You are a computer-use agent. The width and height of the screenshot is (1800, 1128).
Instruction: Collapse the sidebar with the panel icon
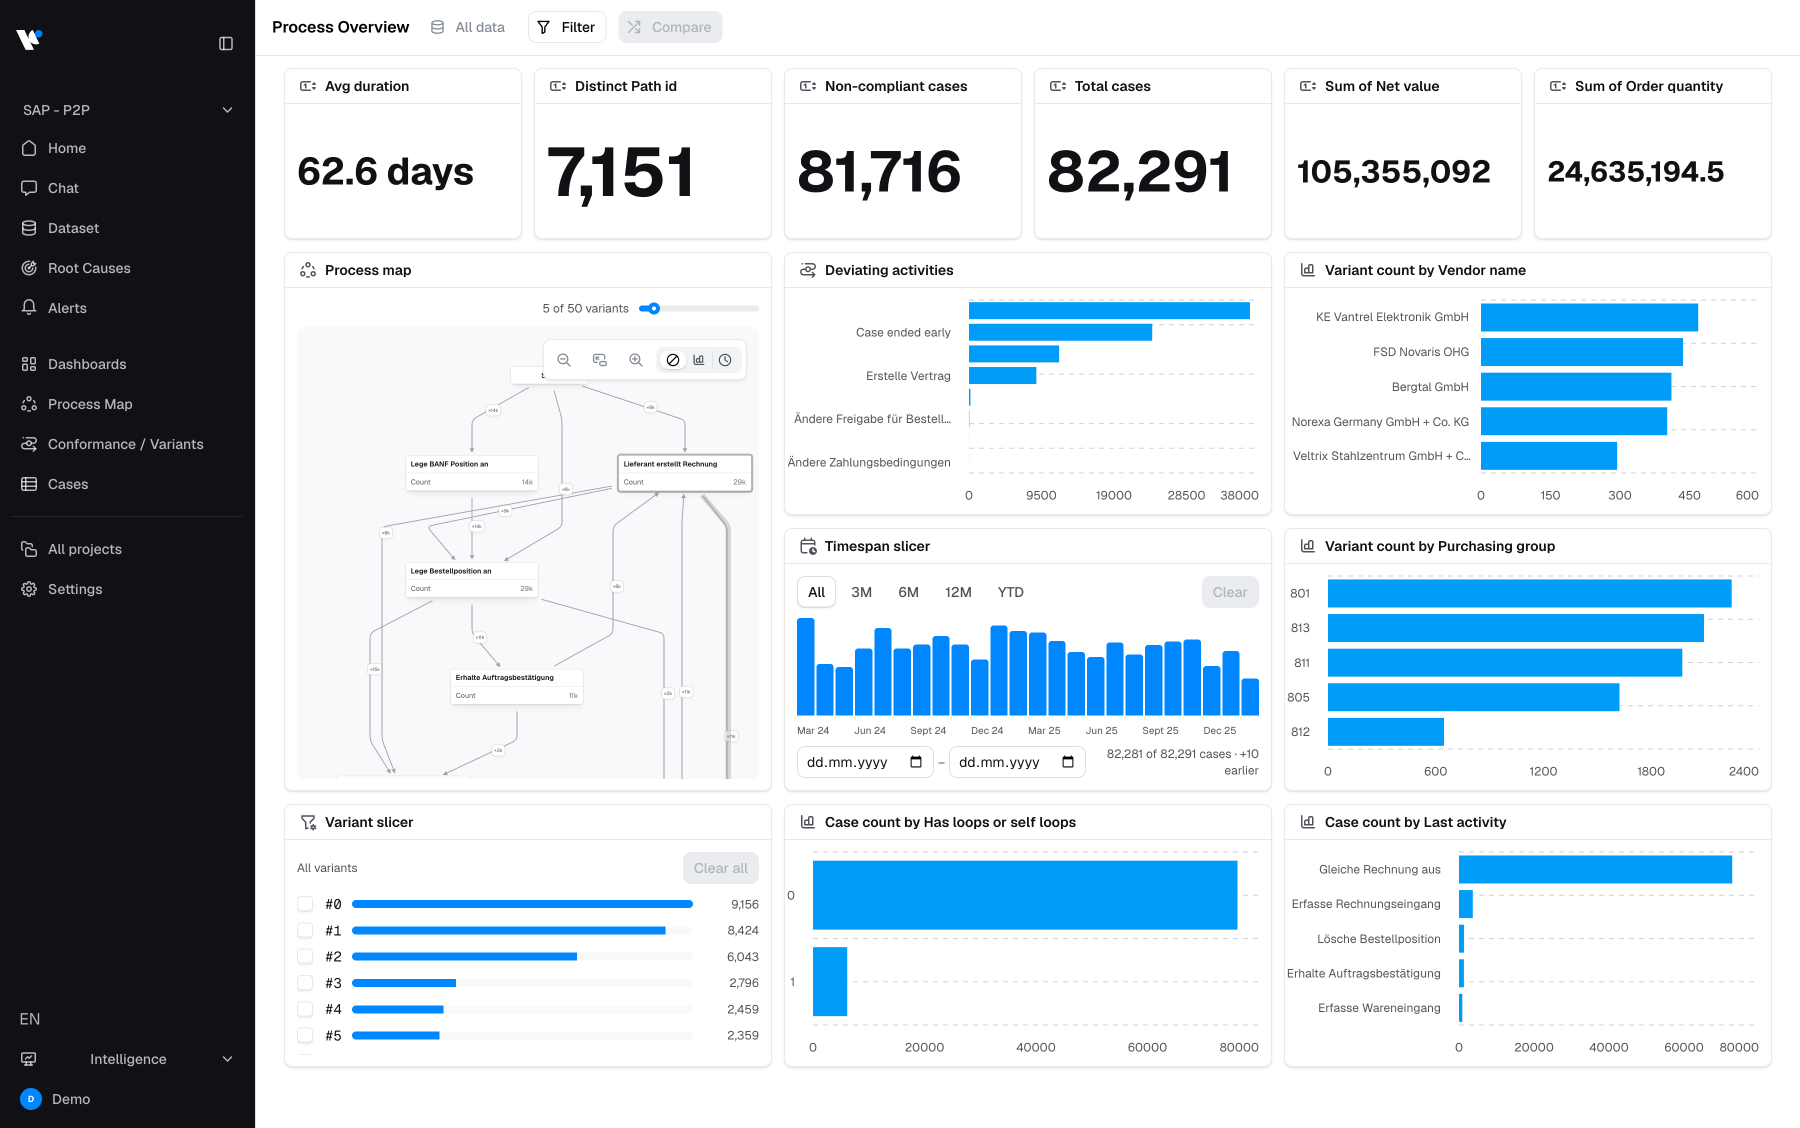226,43
